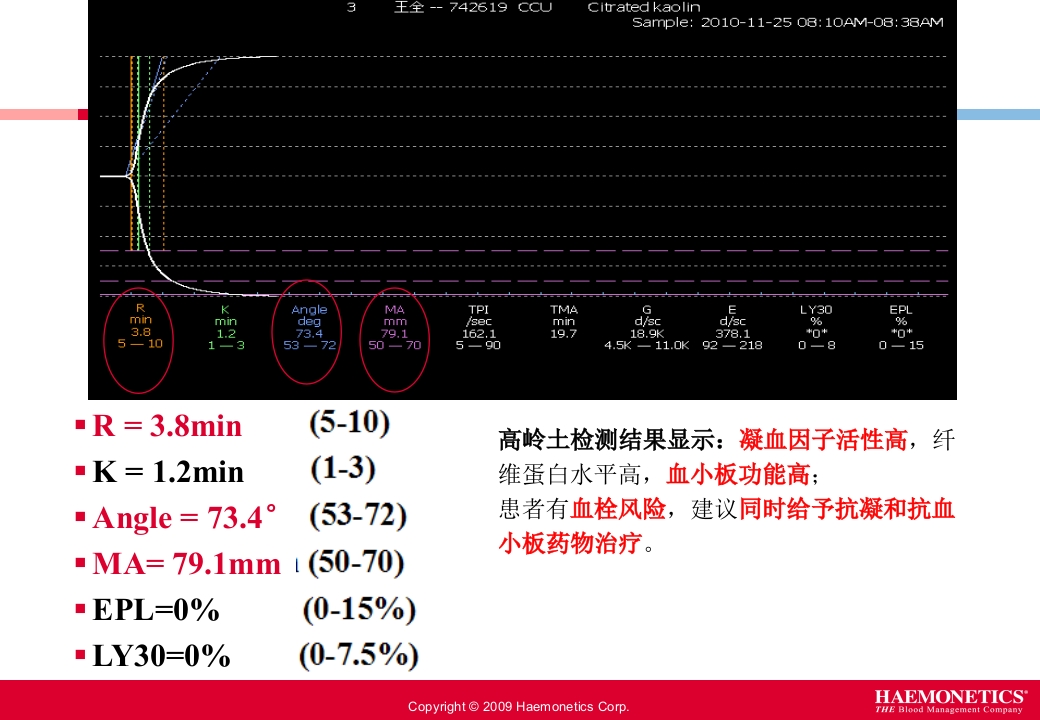
Task: Toggle the red bullet beside LY30=0%
Action: tap(79, 655)
